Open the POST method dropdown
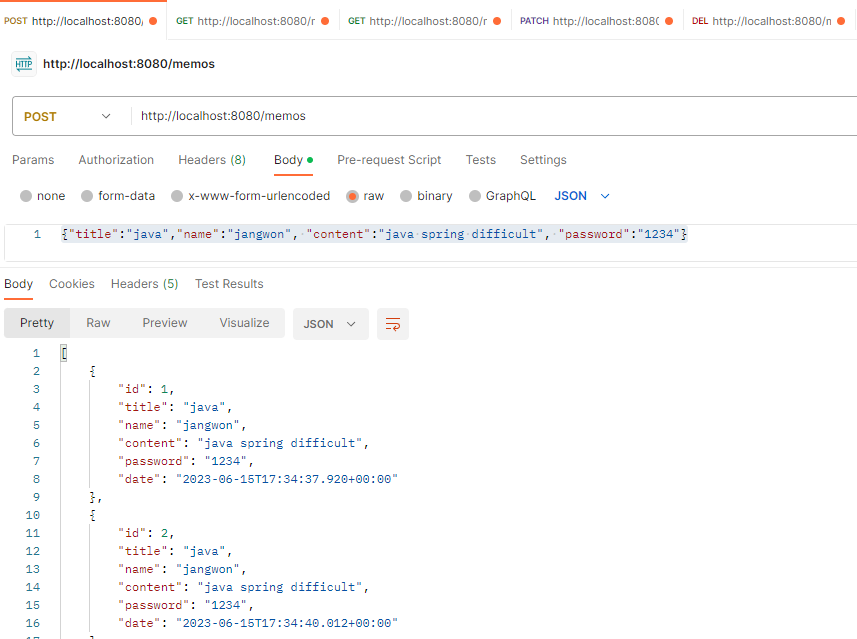The height and width of the screenshot is (639, 857). (x=67, y=116)
